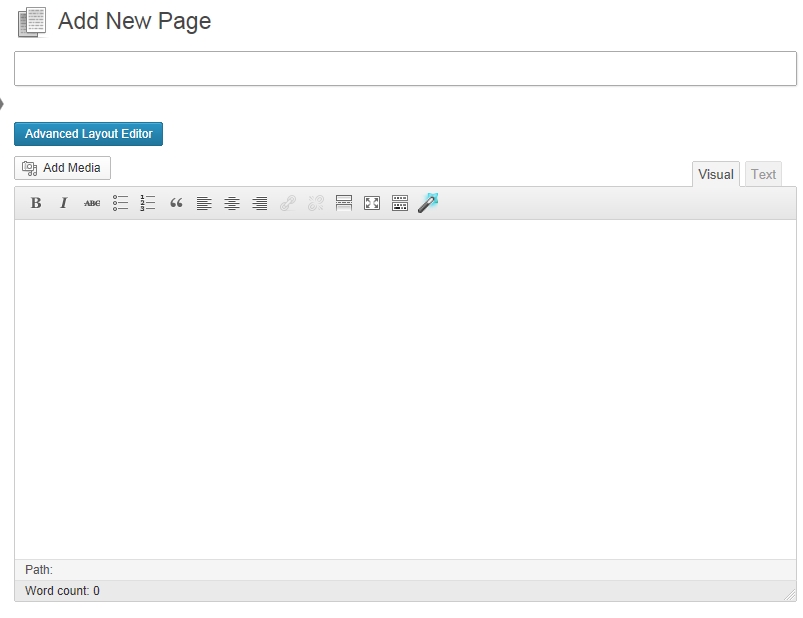Create an ordered numbered list
Image resolution: width=803 pixels, height=618 pixels.
[x=146, y=202]
